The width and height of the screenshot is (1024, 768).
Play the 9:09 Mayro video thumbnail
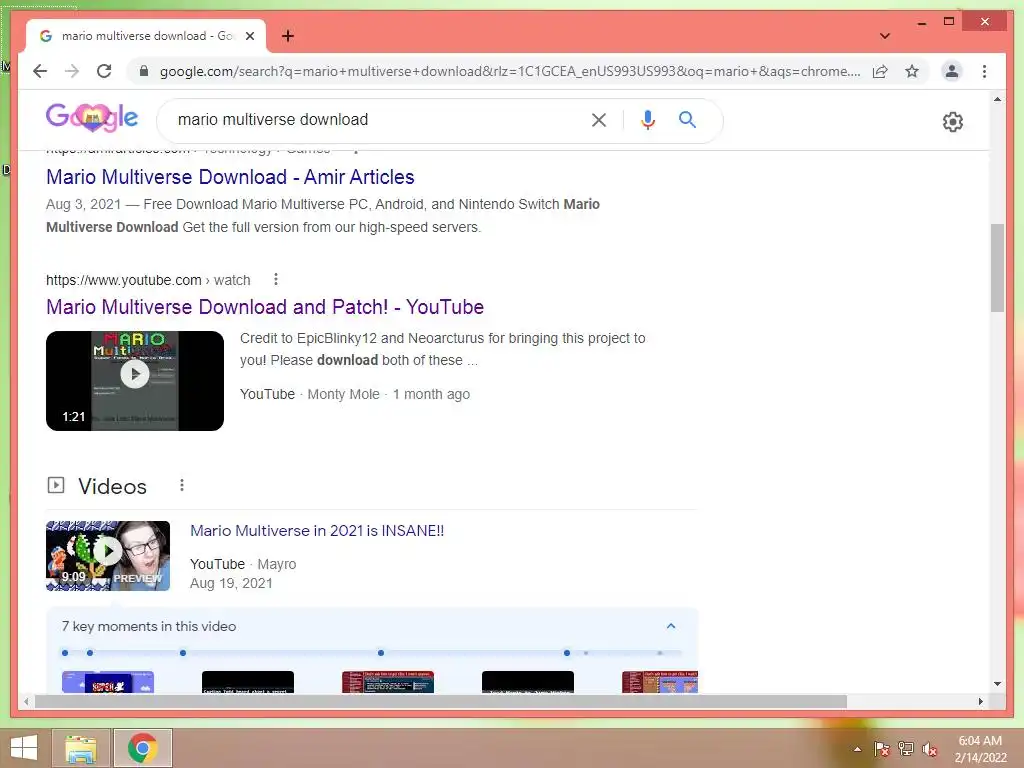pos(108,556)
